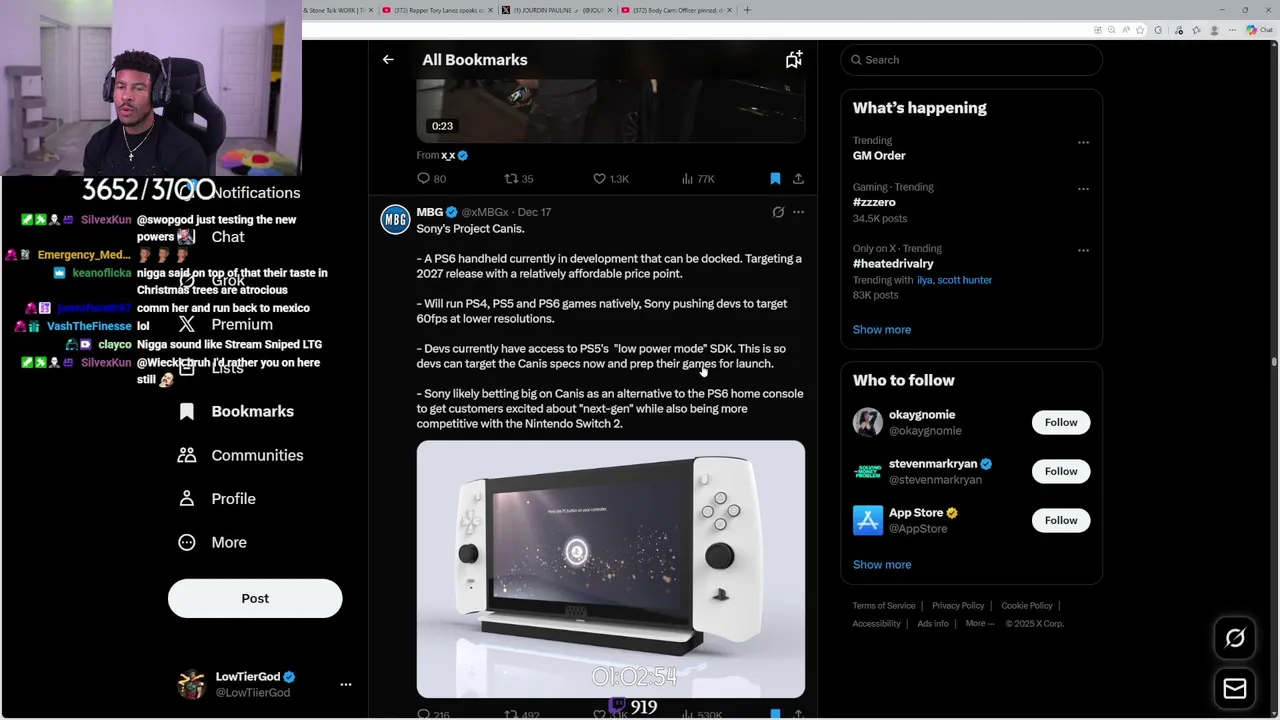
Task: Open ilya trending with link
Action: coord(925,280)
